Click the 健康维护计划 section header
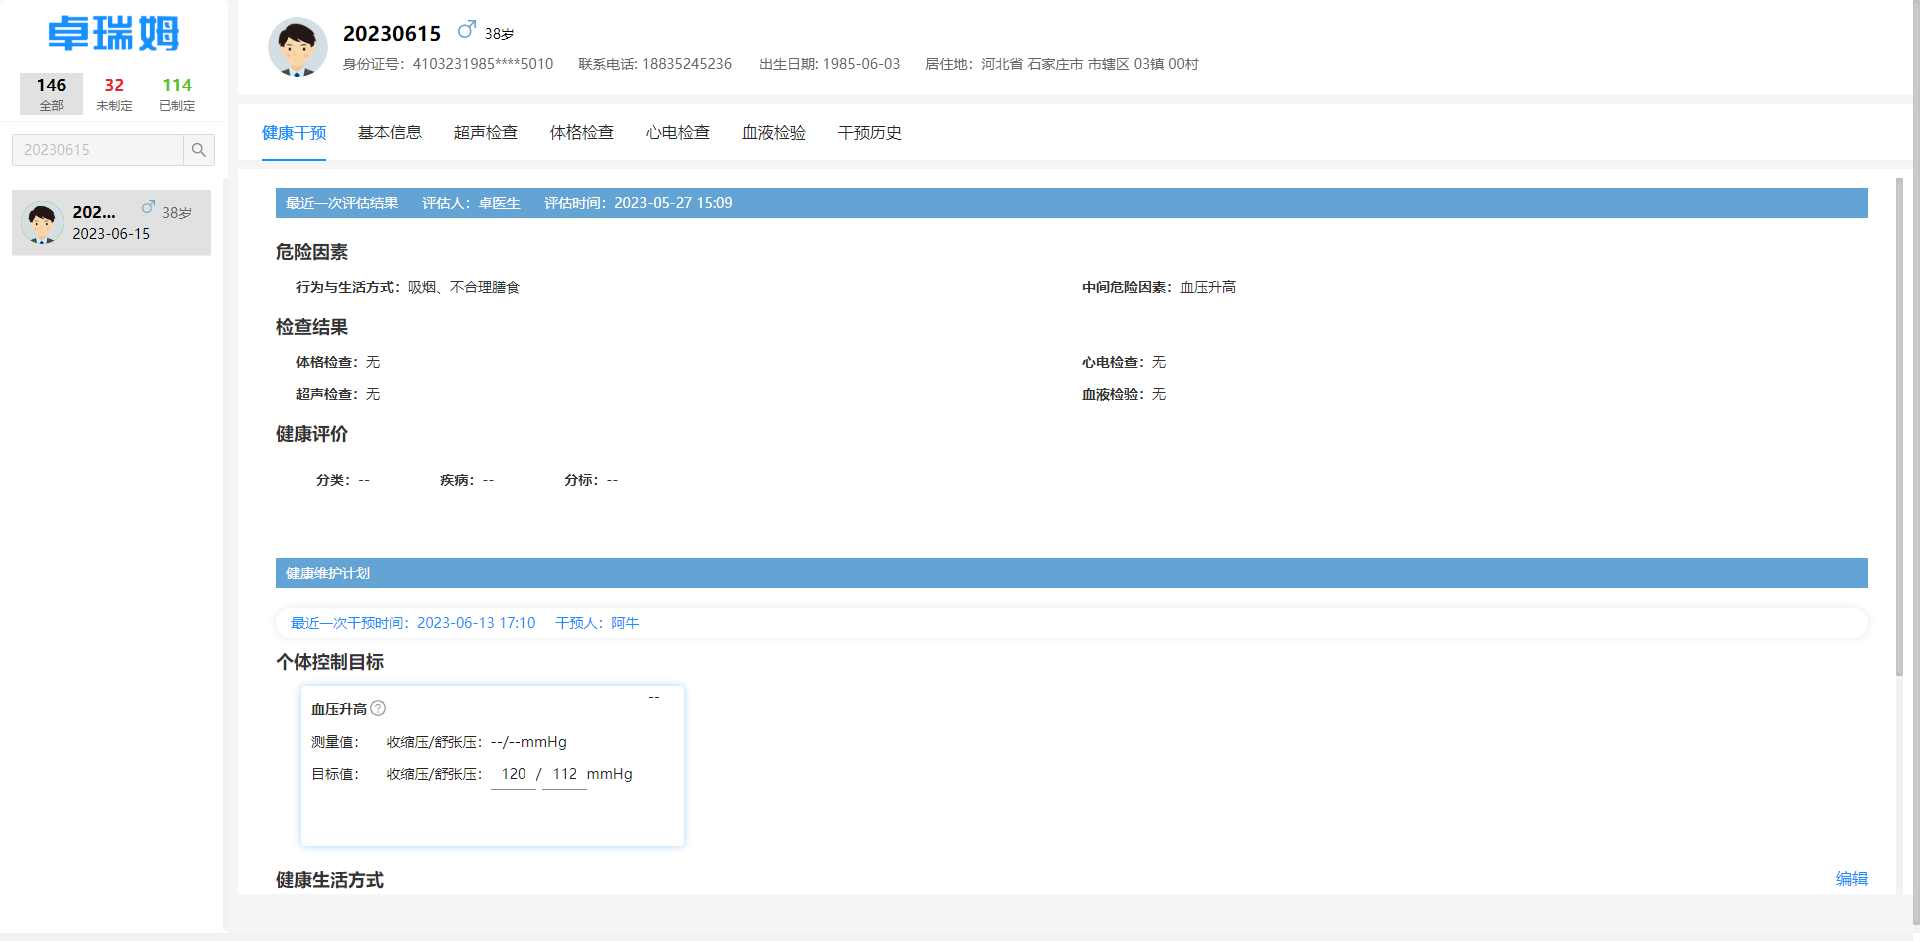 pos(1071,573)
